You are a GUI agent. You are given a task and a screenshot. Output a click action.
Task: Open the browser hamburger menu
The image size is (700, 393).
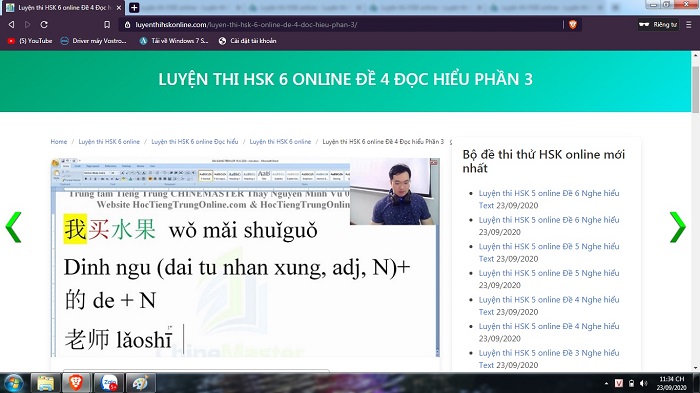click(689, 25)
